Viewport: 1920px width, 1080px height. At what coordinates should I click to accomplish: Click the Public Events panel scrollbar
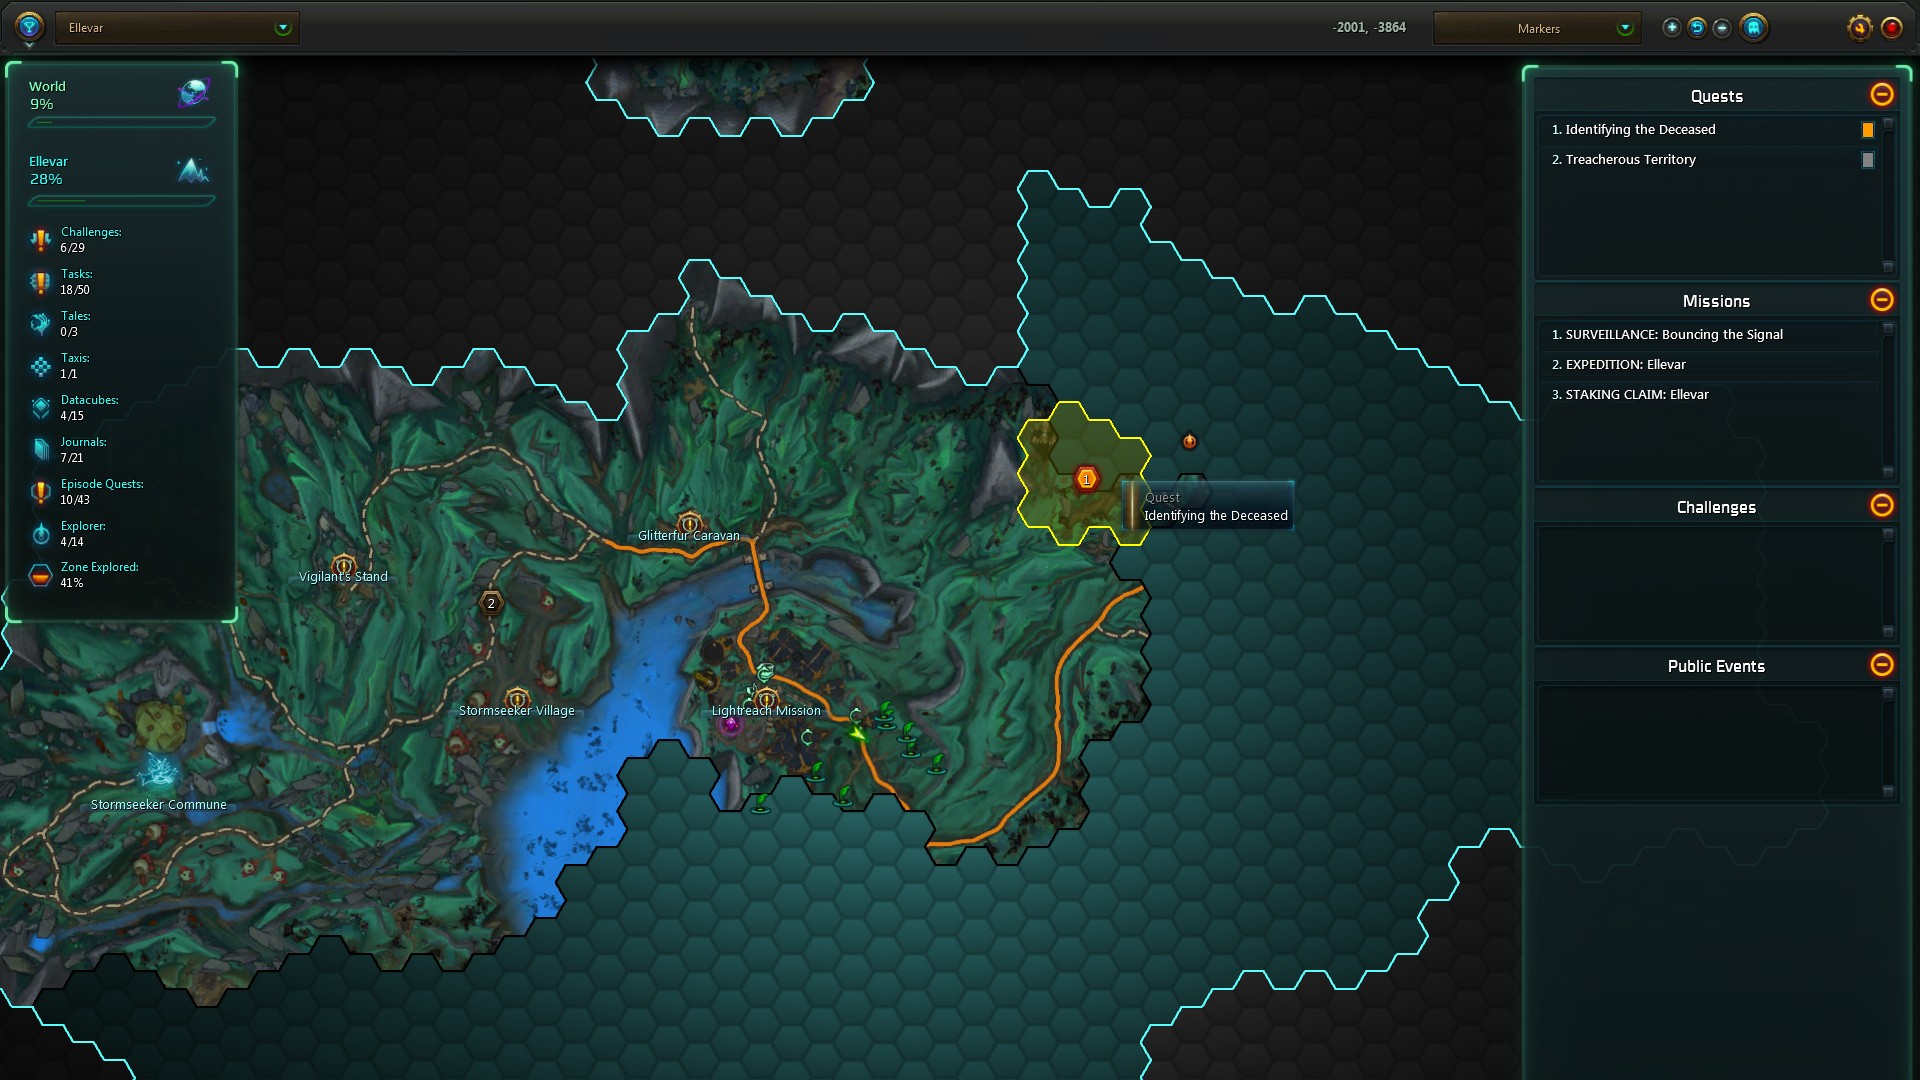[x=1888, y=742]
